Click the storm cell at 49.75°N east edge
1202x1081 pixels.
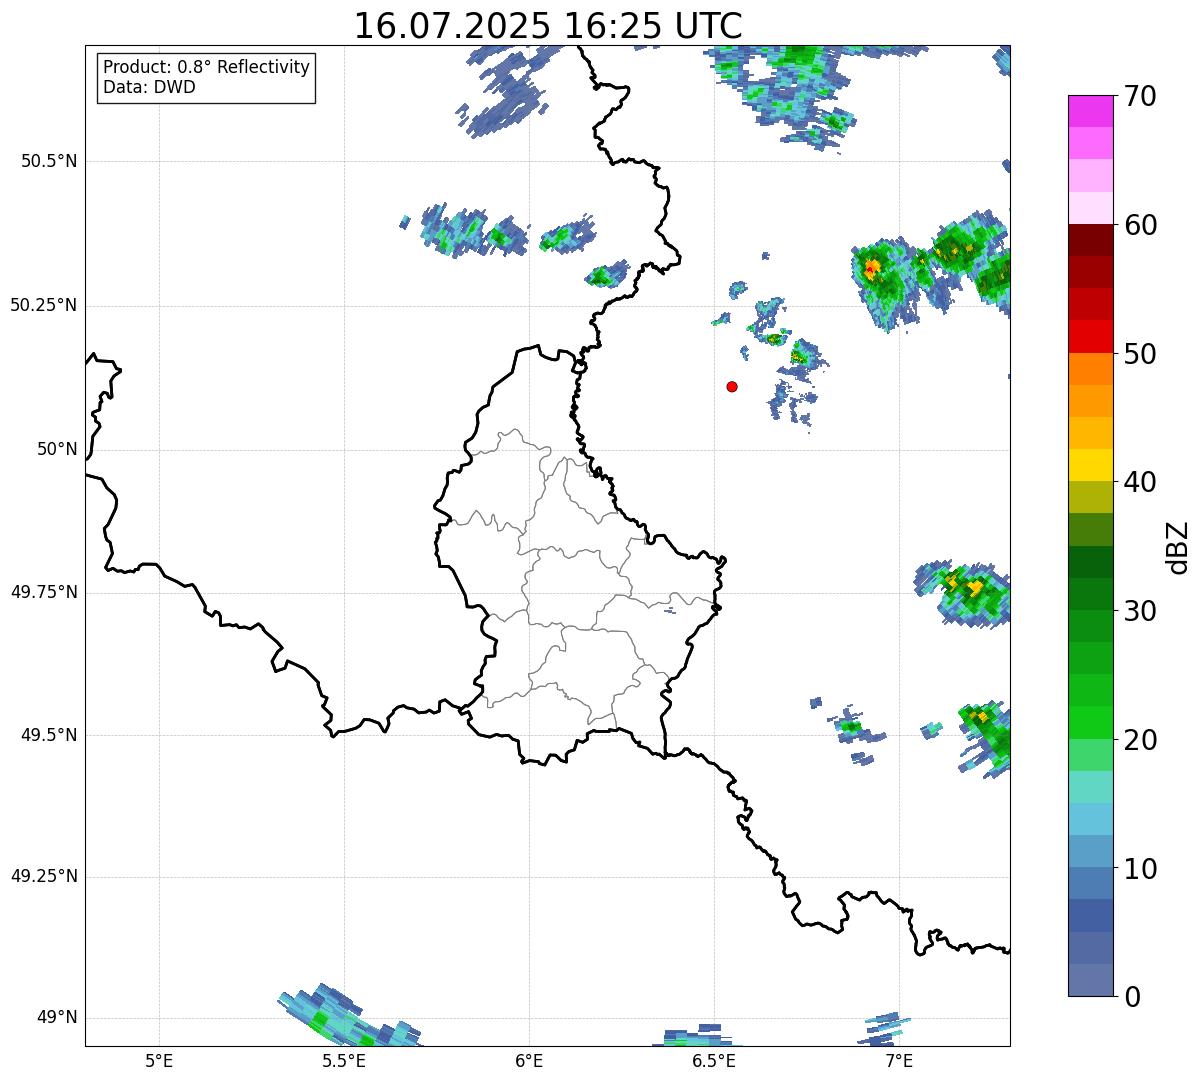coord(964,593)
